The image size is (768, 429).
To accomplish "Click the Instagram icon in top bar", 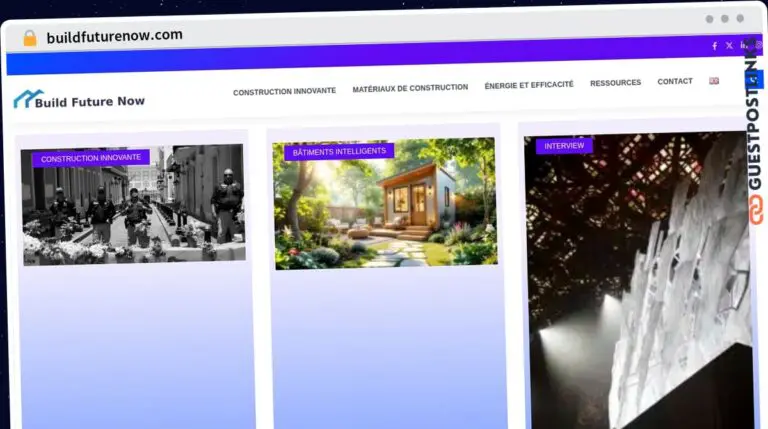I will click(x=757, y=46).
